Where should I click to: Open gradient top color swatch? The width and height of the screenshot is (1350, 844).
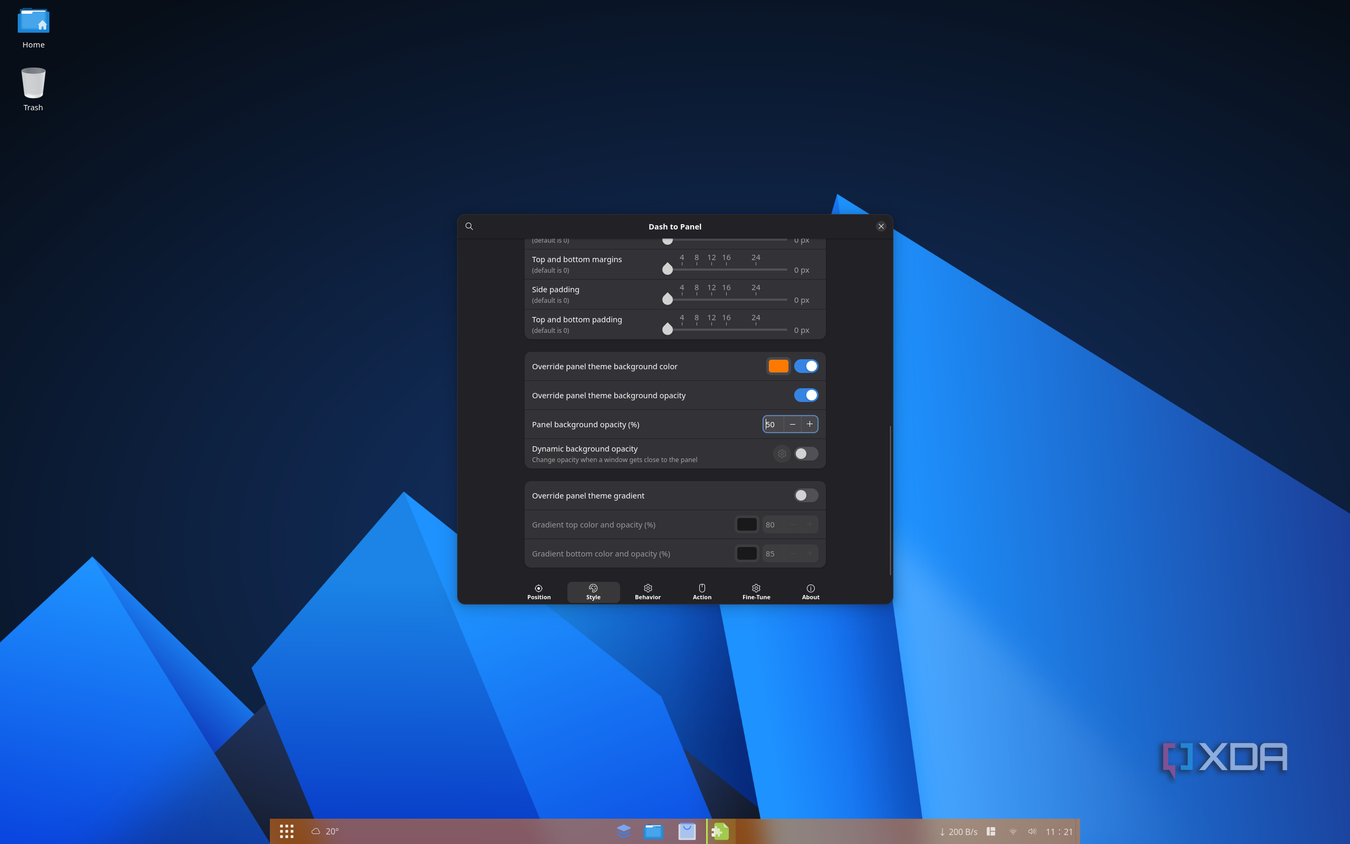(746, 524)
